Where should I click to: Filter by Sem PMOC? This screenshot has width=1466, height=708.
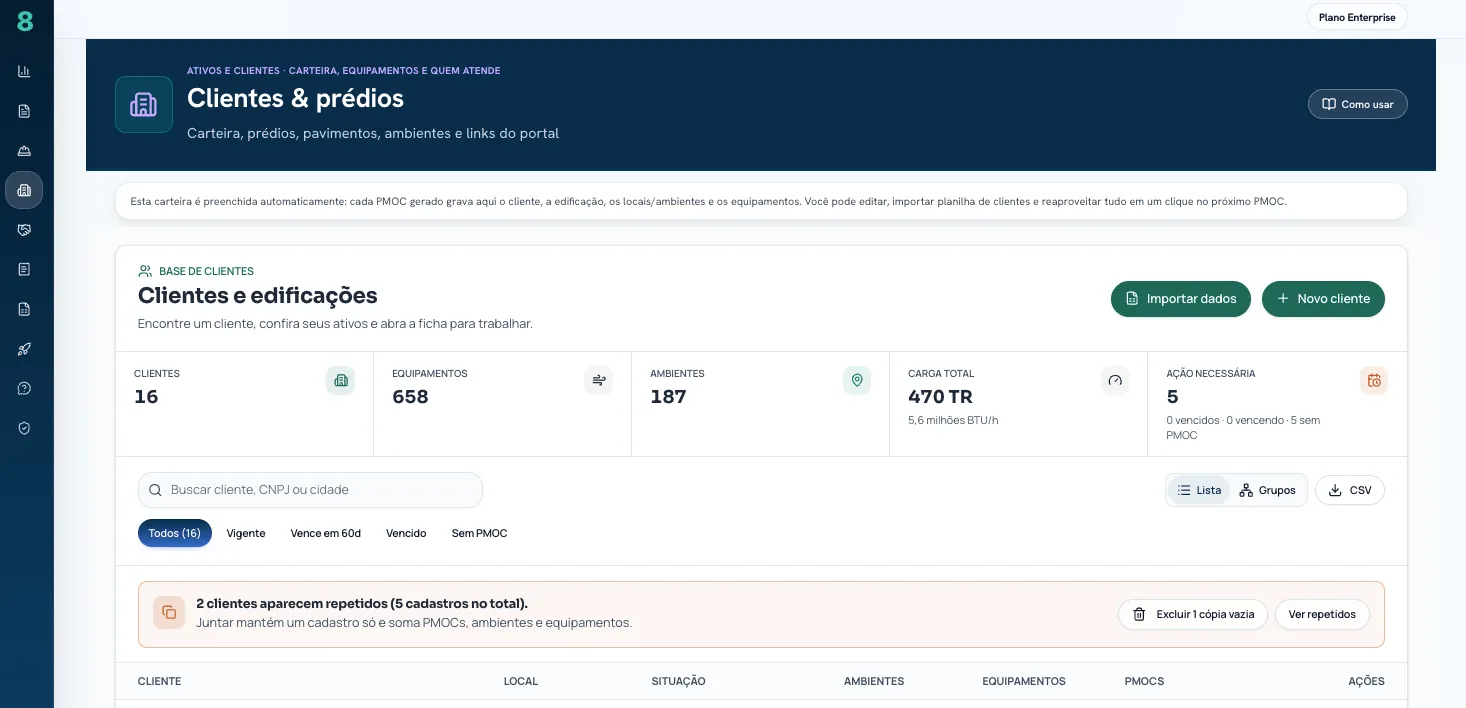[x=480, y=533]
